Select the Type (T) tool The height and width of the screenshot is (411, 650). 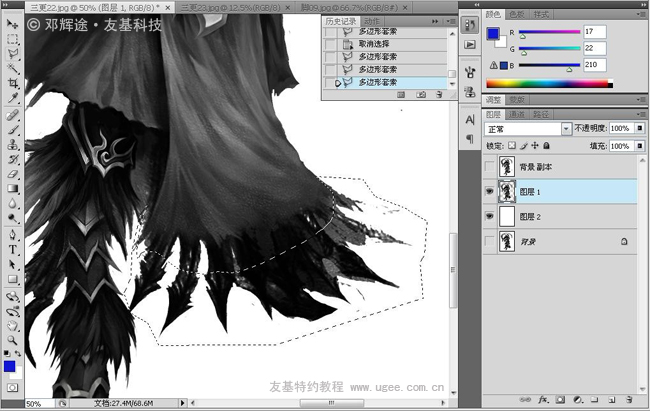click(13, 249)
